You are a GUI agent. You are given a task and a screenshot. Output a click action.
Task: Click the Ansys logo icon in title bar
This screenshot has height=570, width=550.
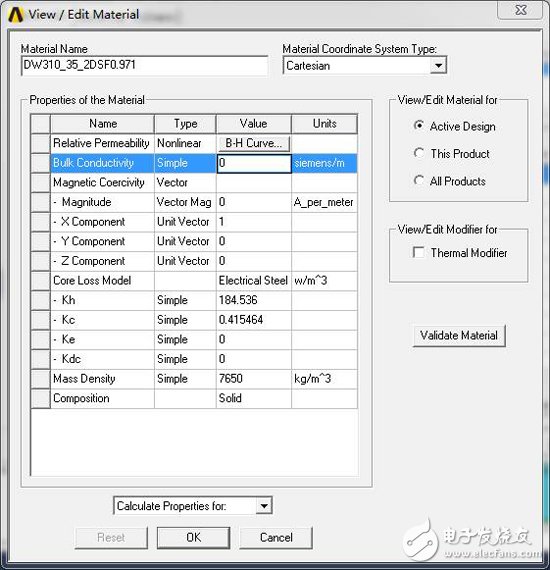[16, 15]
